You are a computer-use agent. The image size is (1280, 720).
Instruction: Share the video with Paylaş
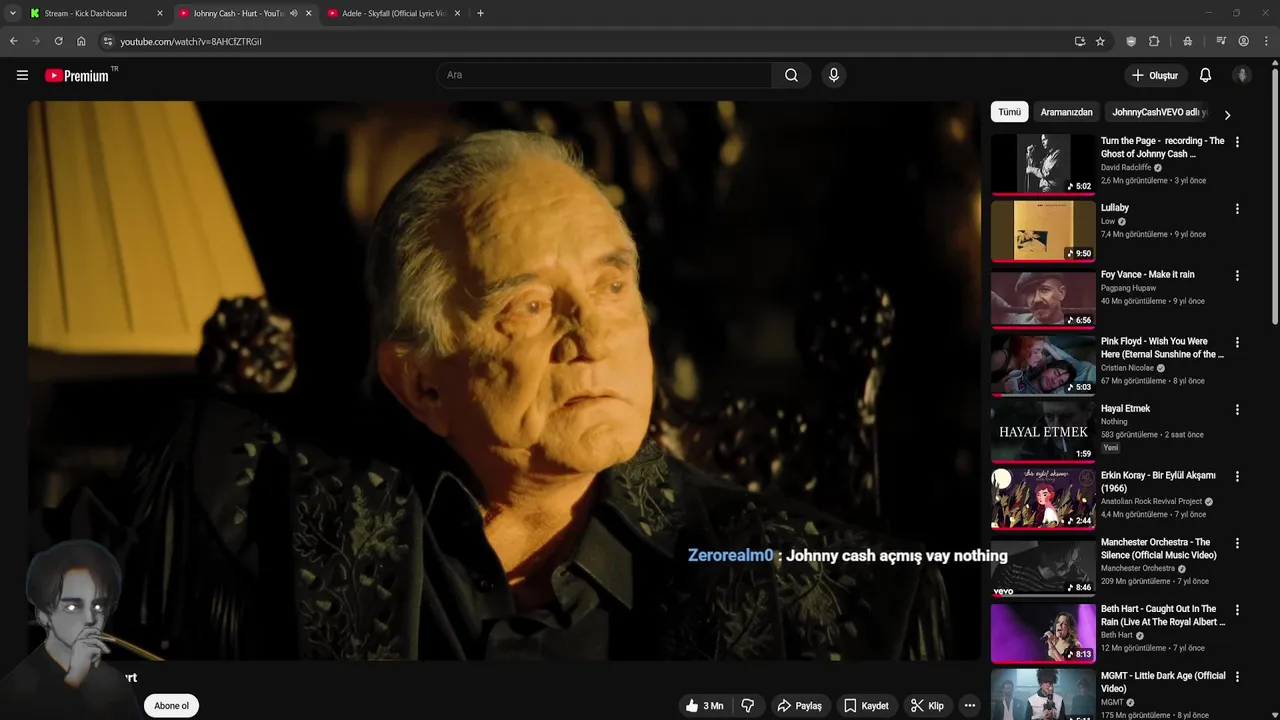(799, 705)
